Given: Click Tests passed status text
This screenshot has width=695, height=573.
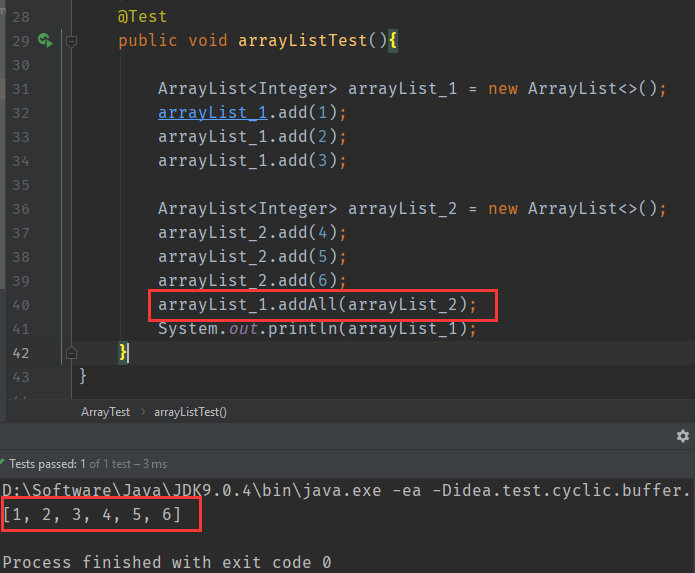Looking at the screenshot, I should (88, 464).
